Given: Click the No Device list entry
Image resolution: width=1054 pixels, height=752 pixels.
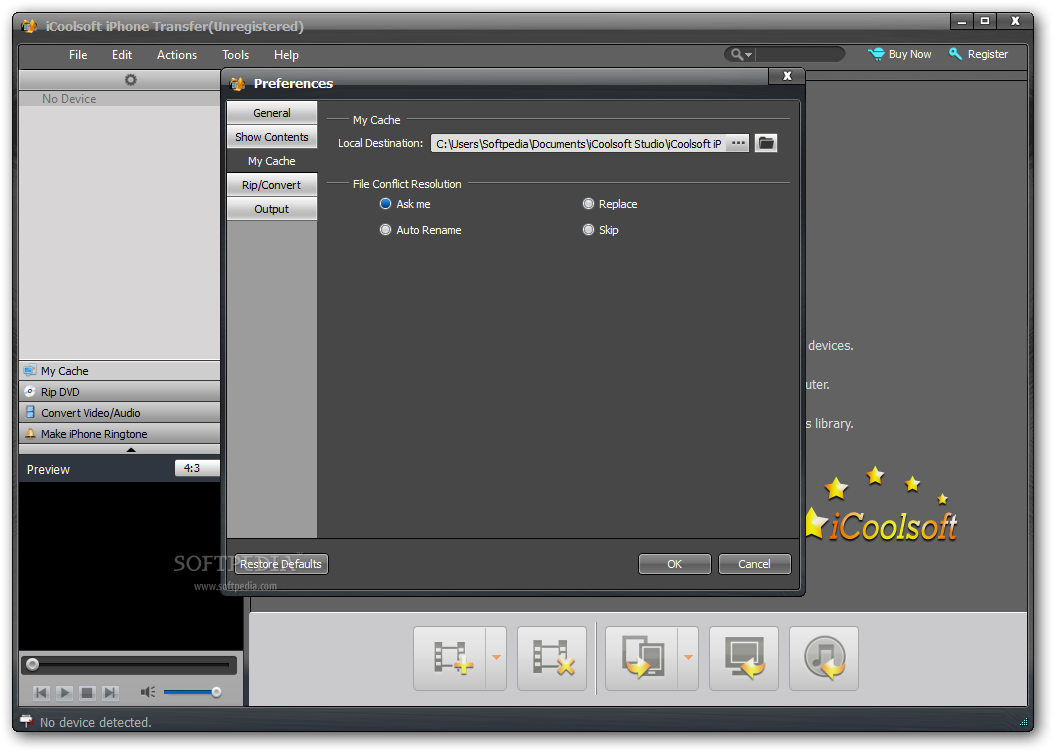Looking at the screenshot, I should tap(120, 99).
